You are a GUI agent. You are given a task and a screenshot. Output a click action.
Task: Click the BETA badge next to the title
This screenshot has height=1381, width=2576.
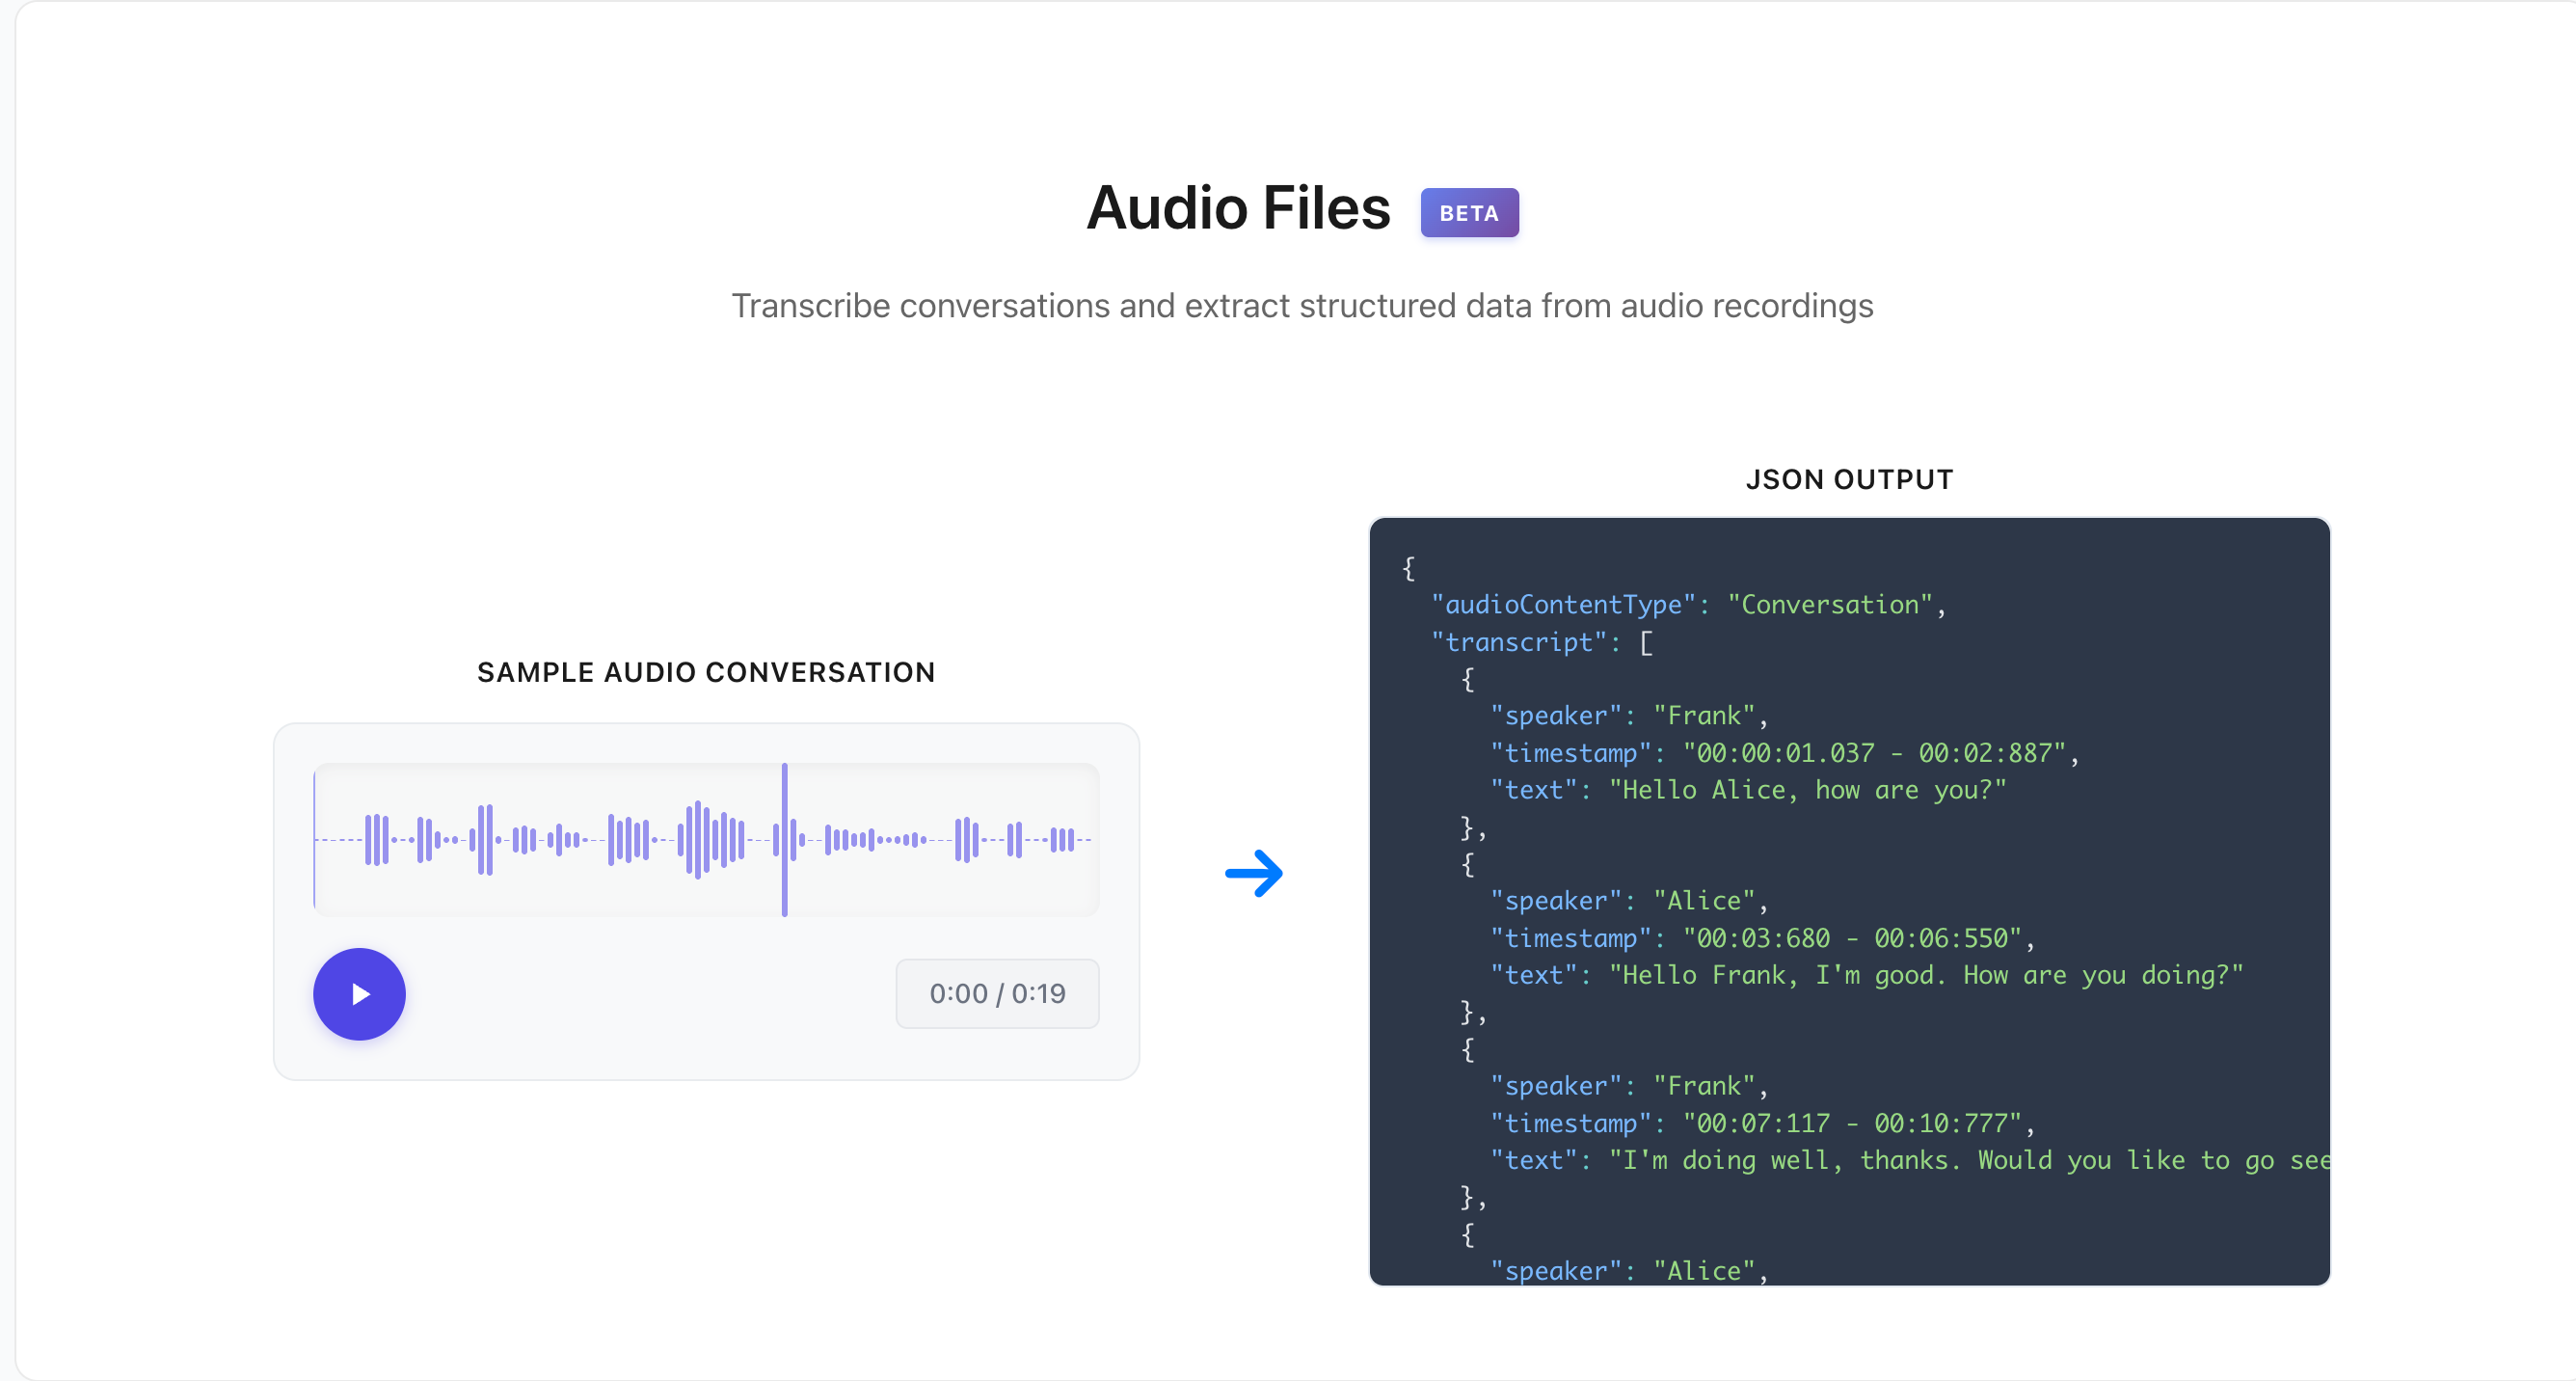point(1468,213)
